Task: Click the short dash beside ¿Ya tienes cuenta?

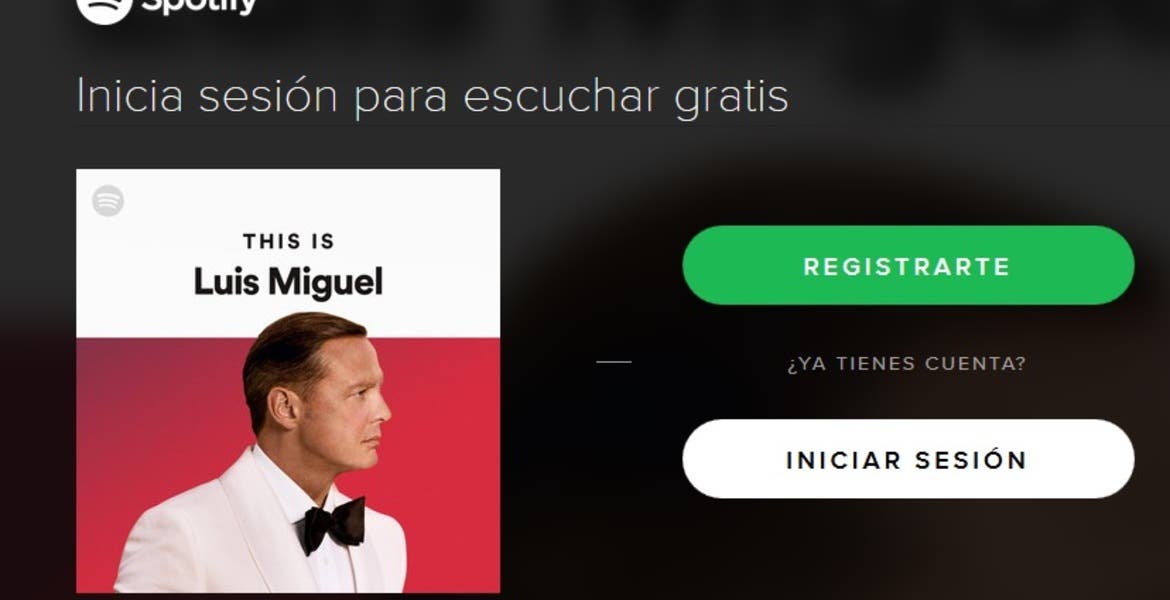Action: point(614,362)
